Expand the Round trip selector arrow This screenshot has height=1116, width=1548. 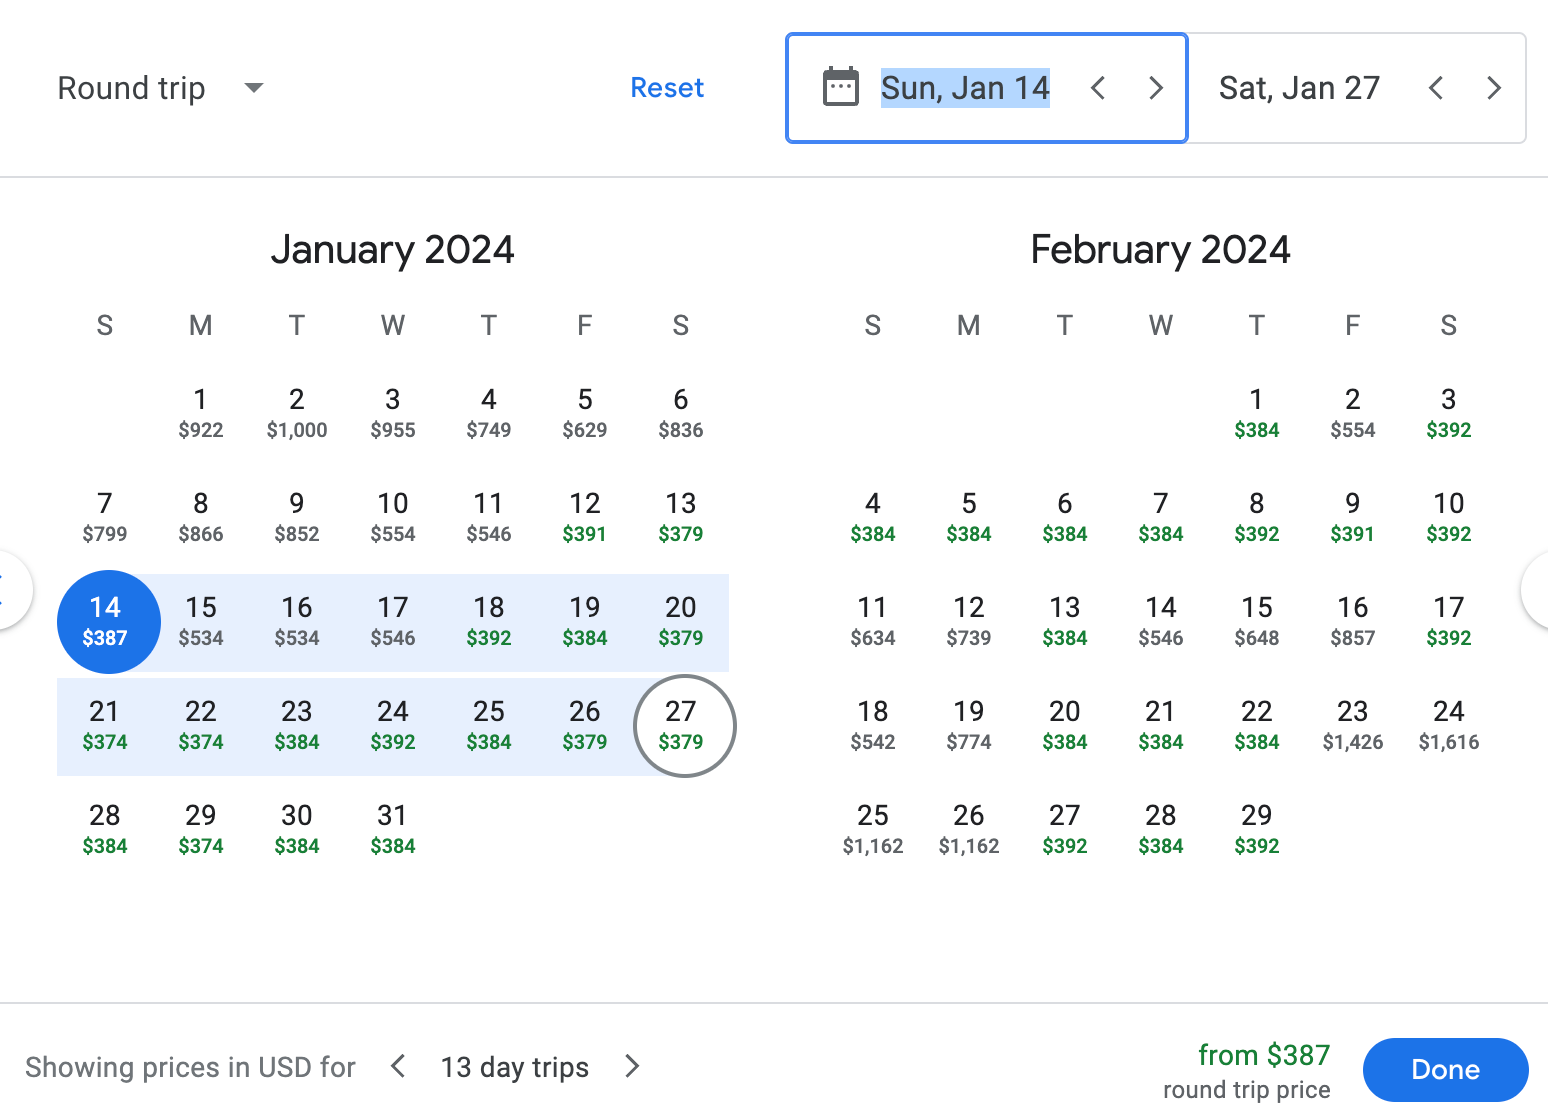(253, 88)
